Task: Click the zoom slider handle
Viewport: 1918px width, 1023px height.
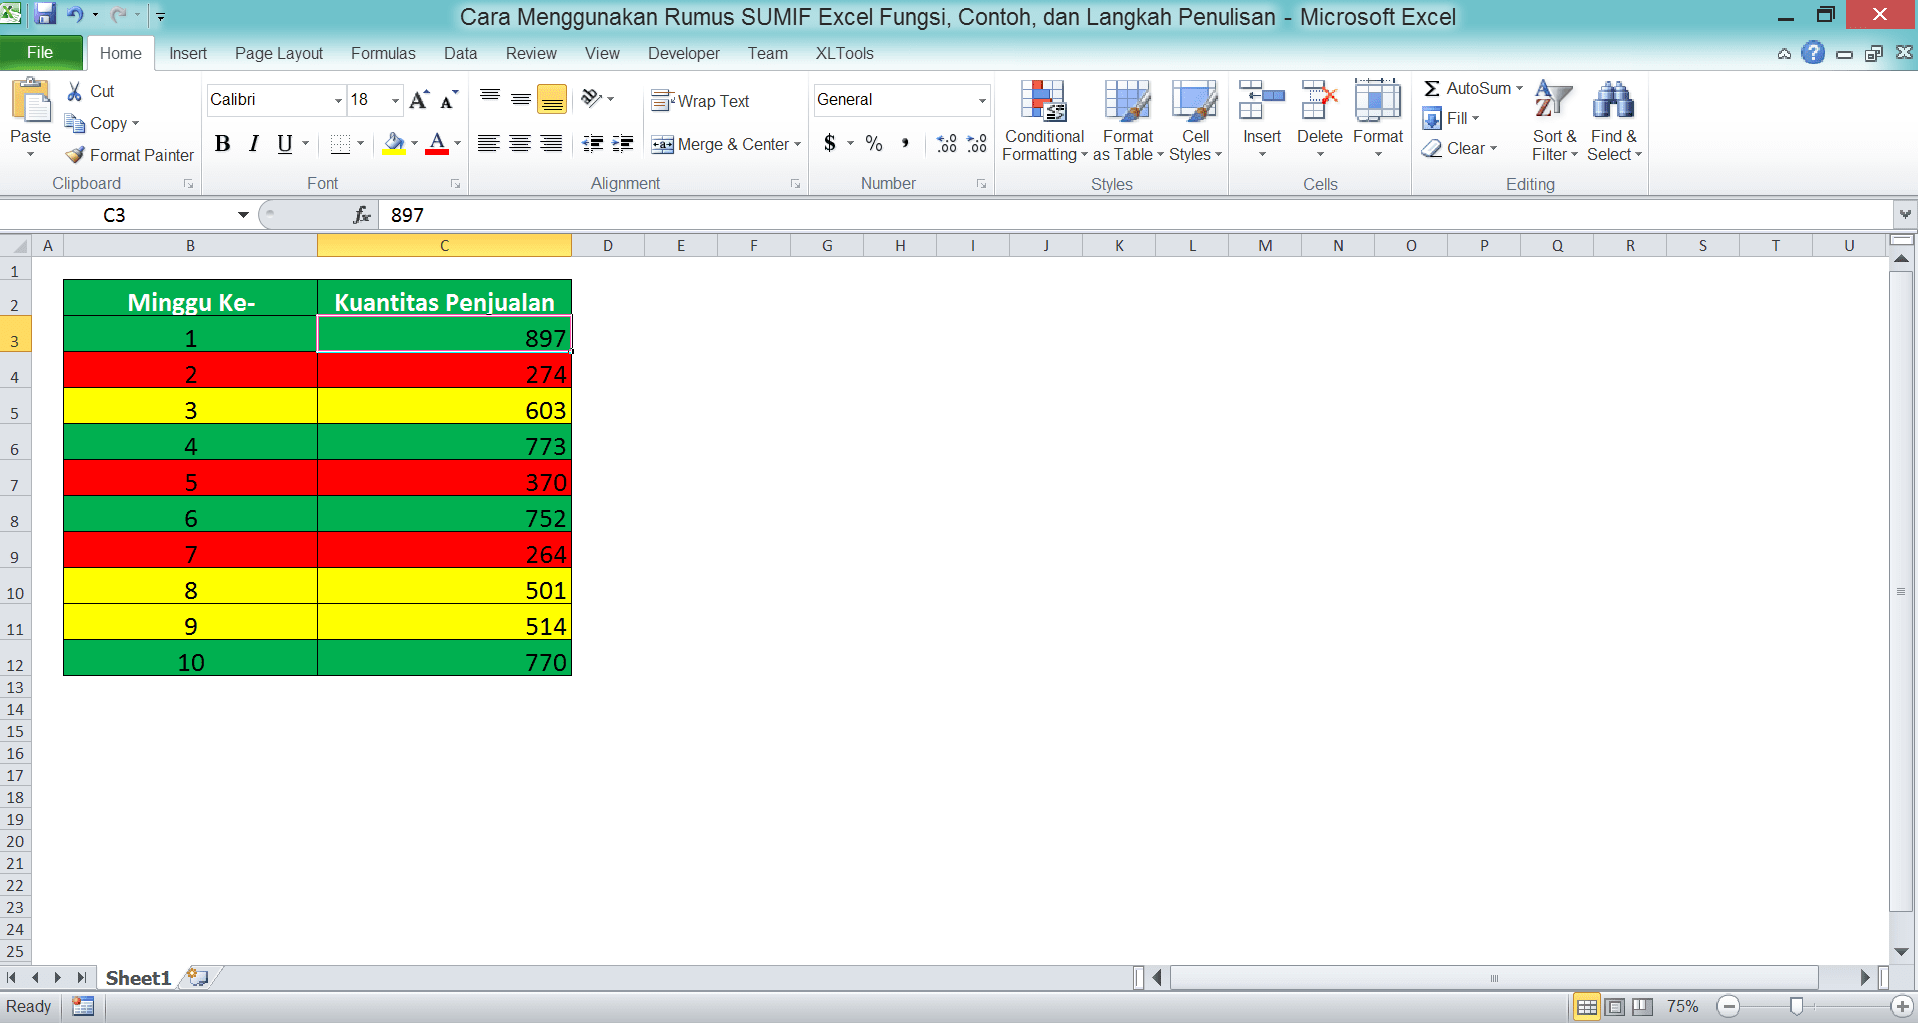Action: [x=1796, y=1007]
